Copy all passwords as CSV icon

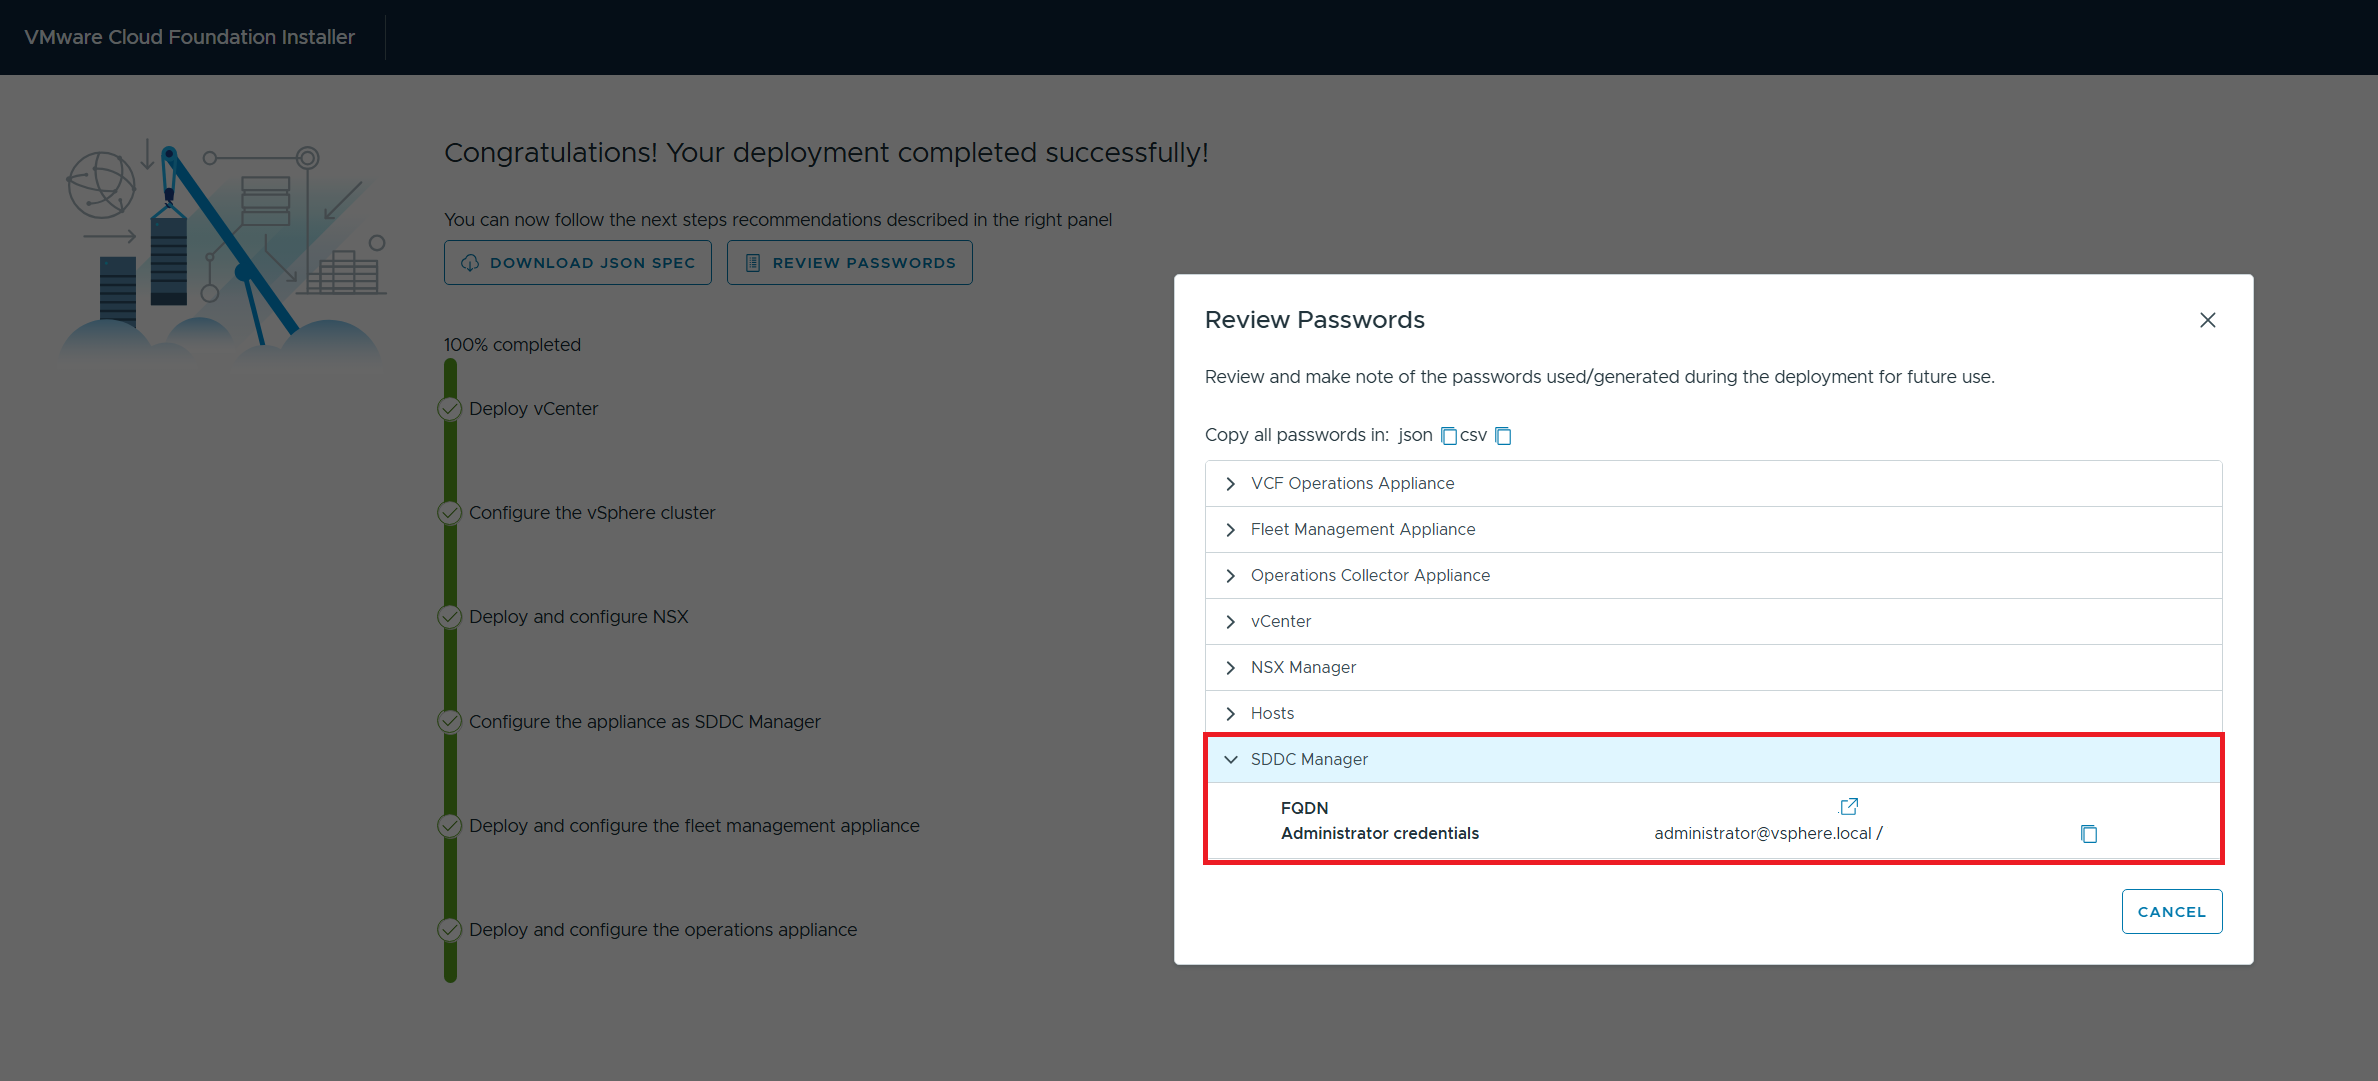pyautogui.click(x=1503, y=436)
